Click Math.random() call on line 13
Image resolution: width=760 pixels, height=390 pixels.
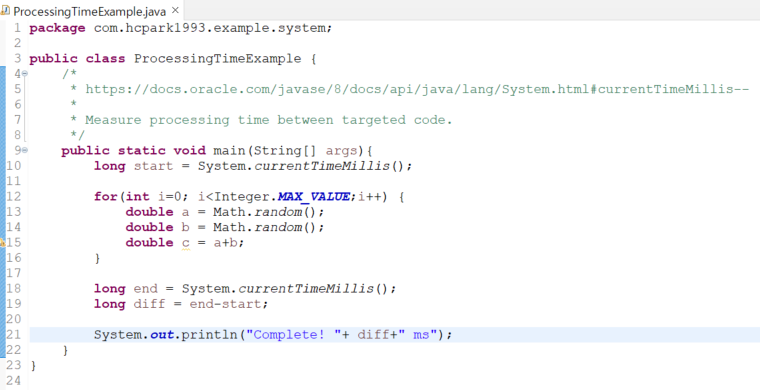click(266, 212)
